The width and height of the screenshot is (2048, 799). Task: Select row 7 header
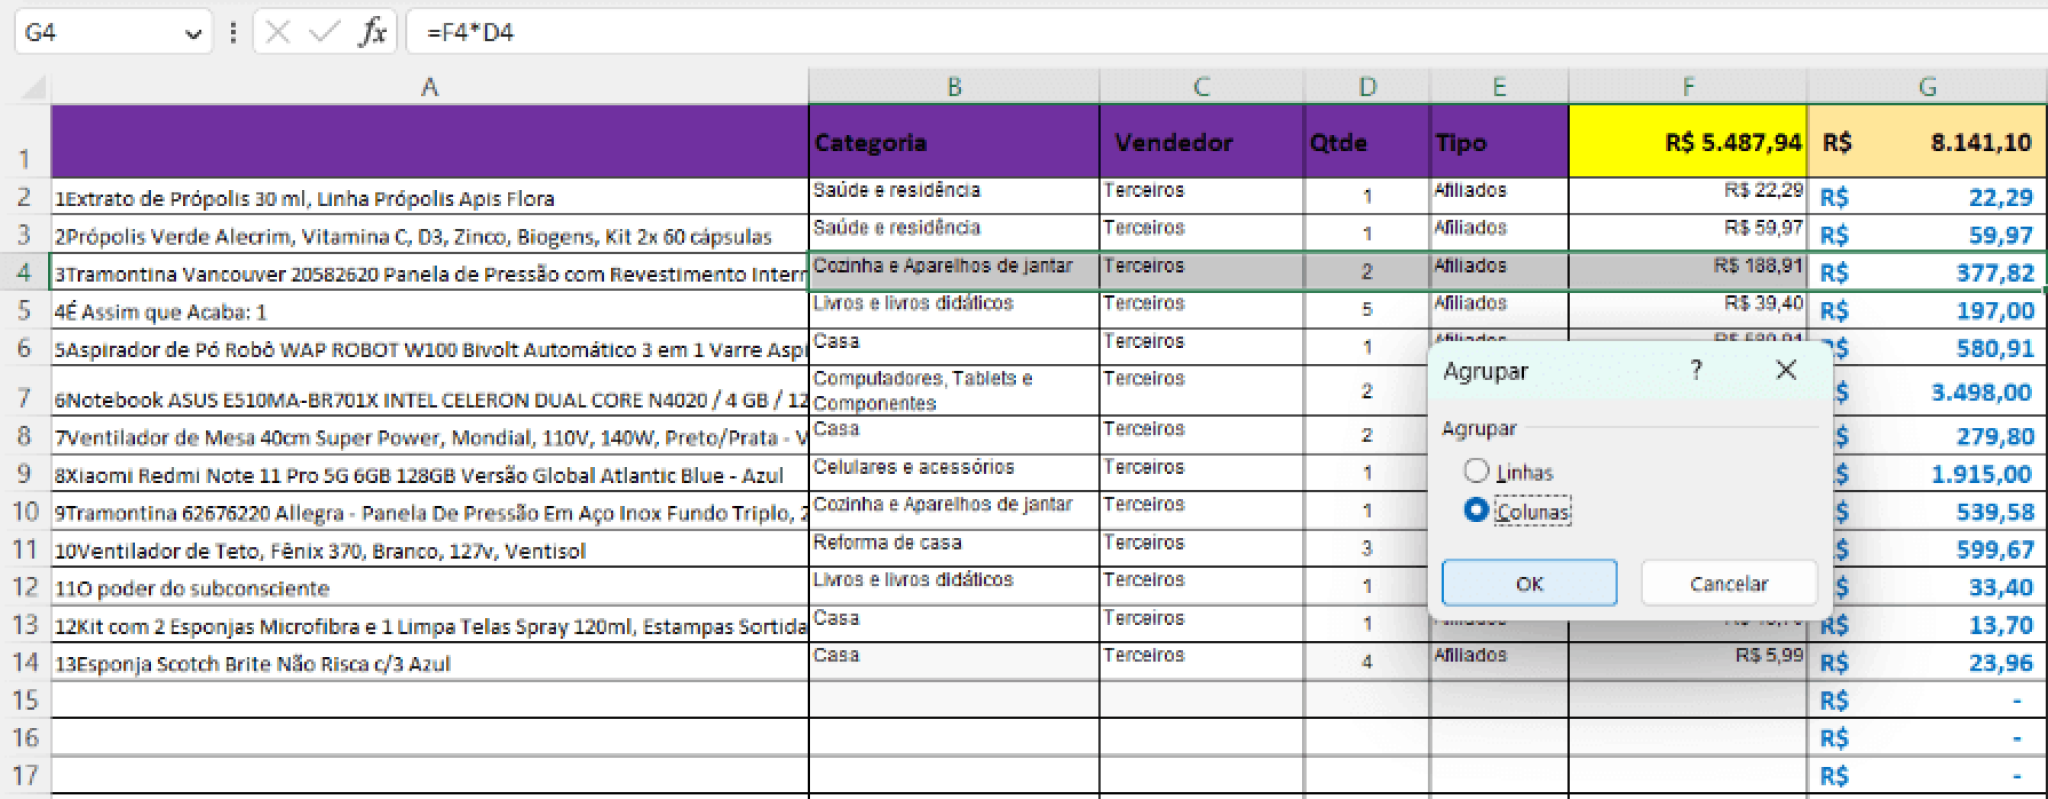click(x=25, y=397)
